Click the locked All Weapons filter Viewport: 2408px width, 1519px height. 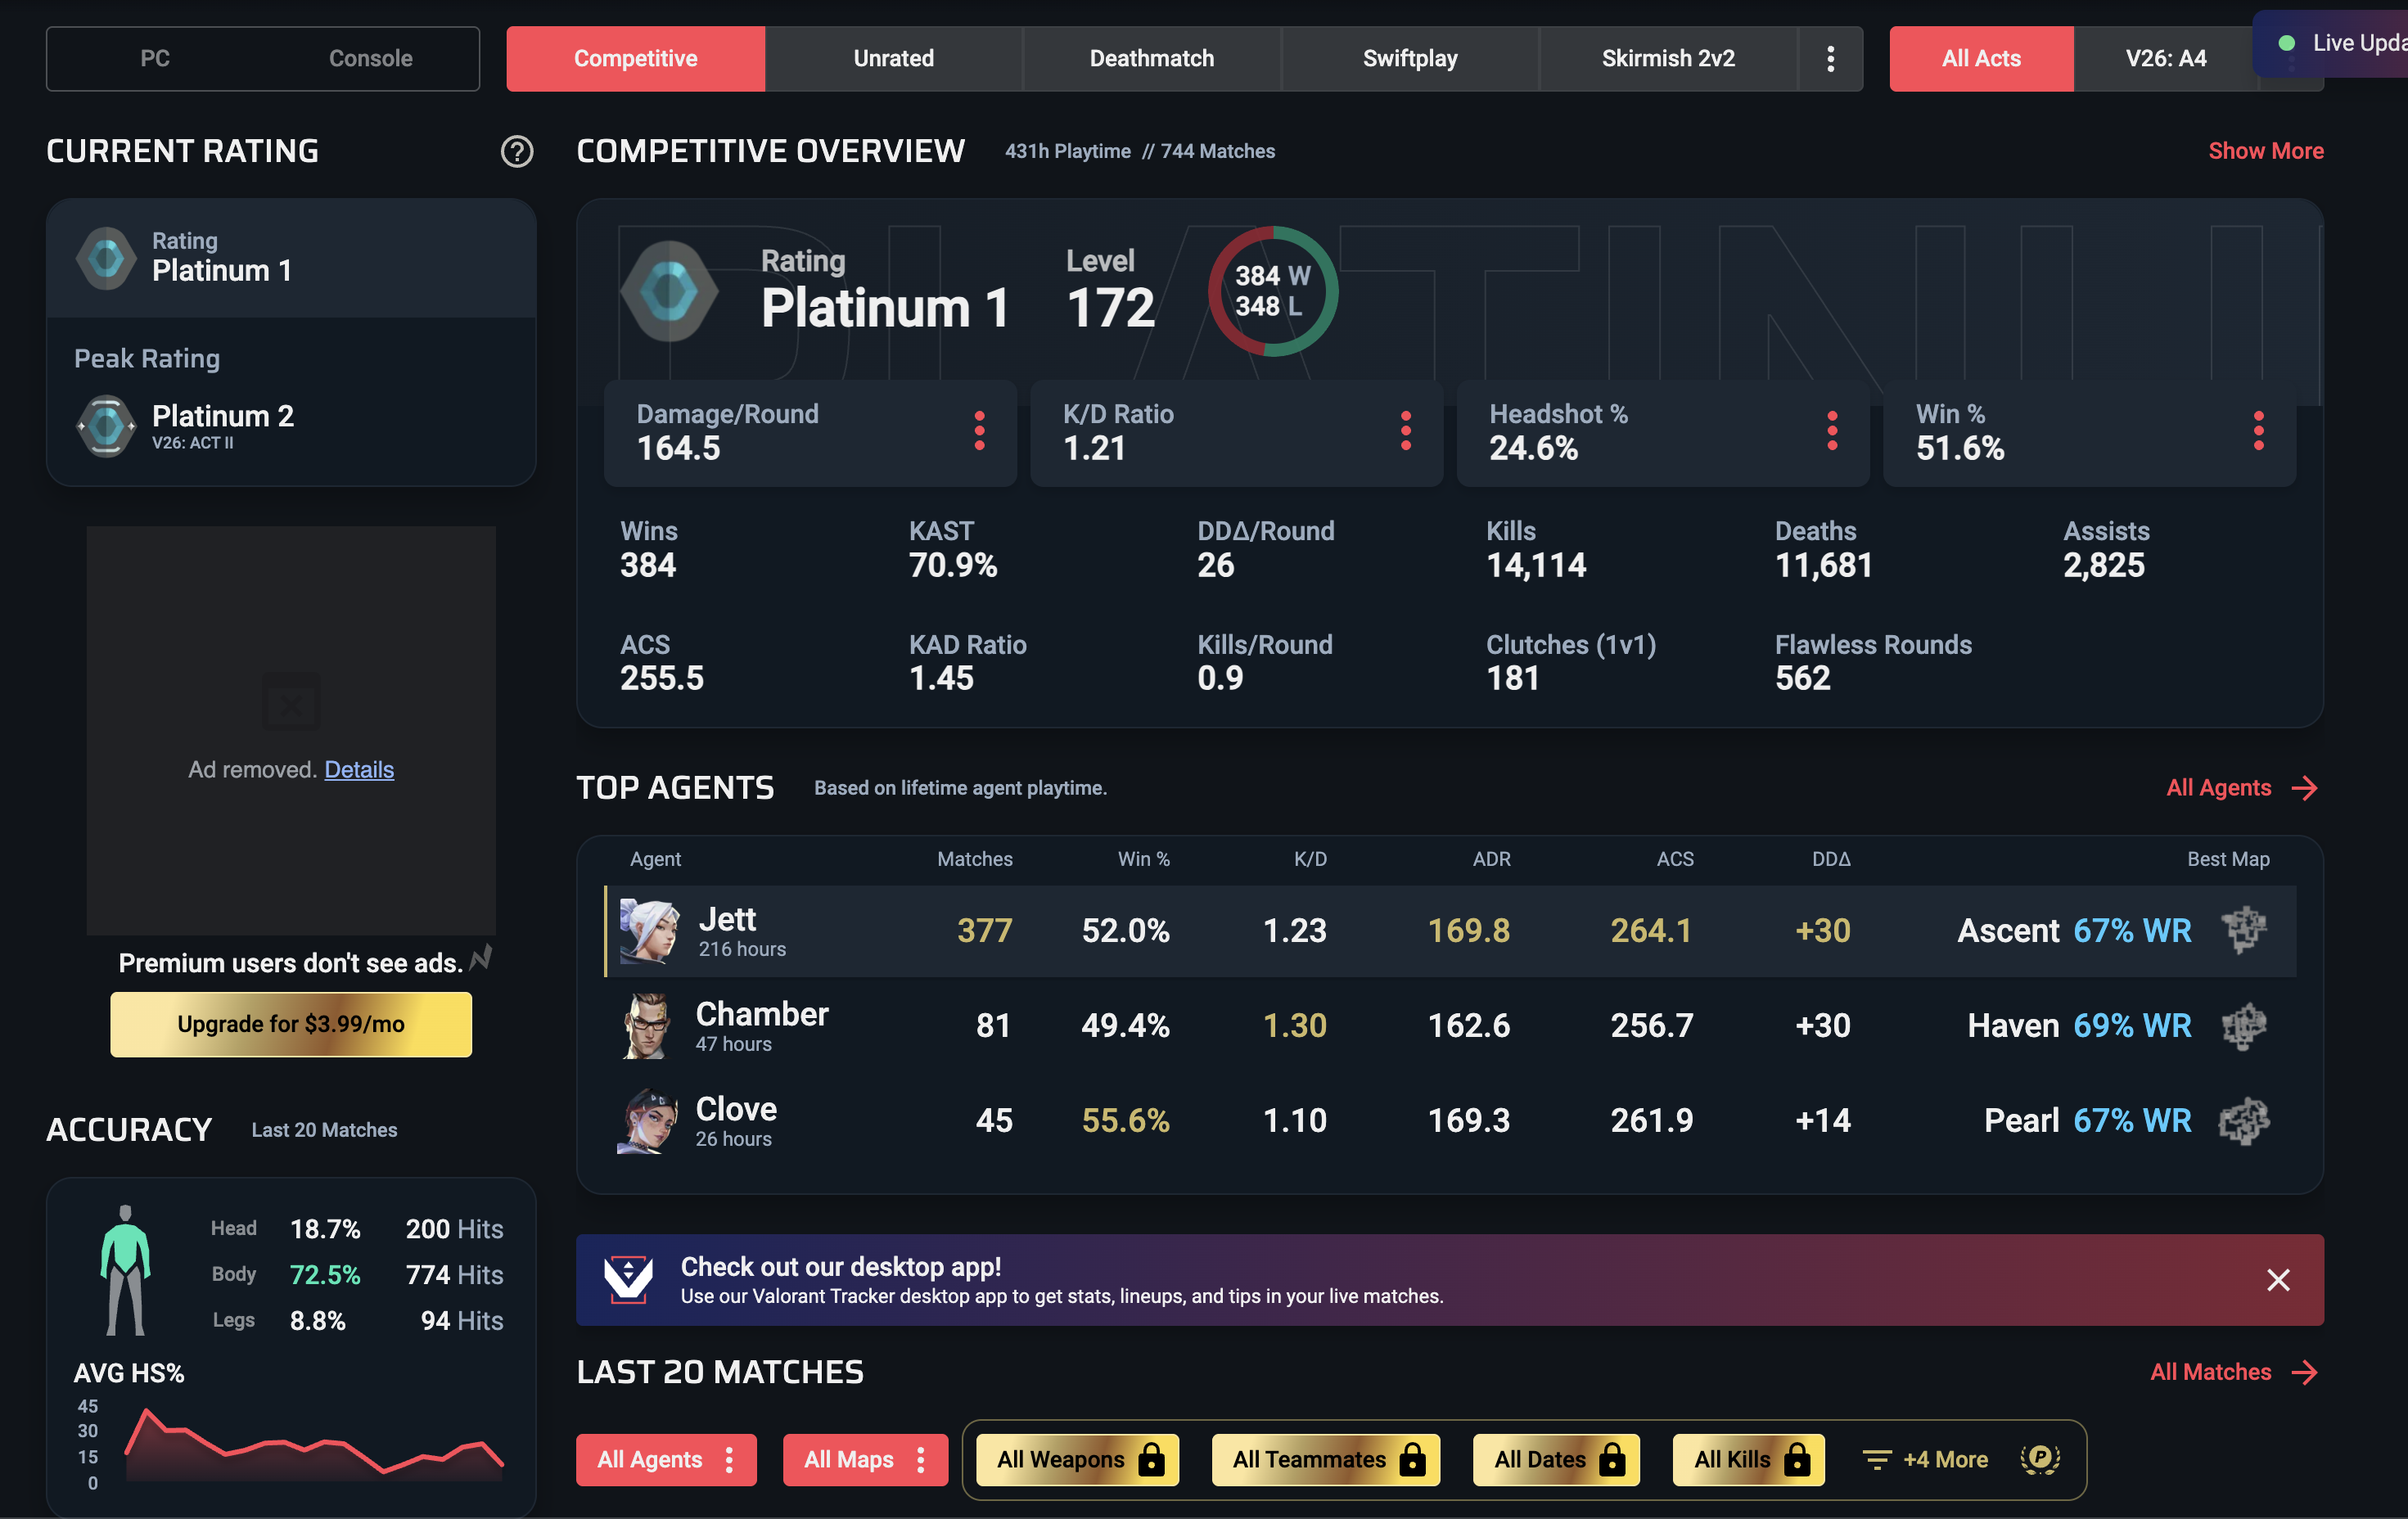click(1078, 1460)
